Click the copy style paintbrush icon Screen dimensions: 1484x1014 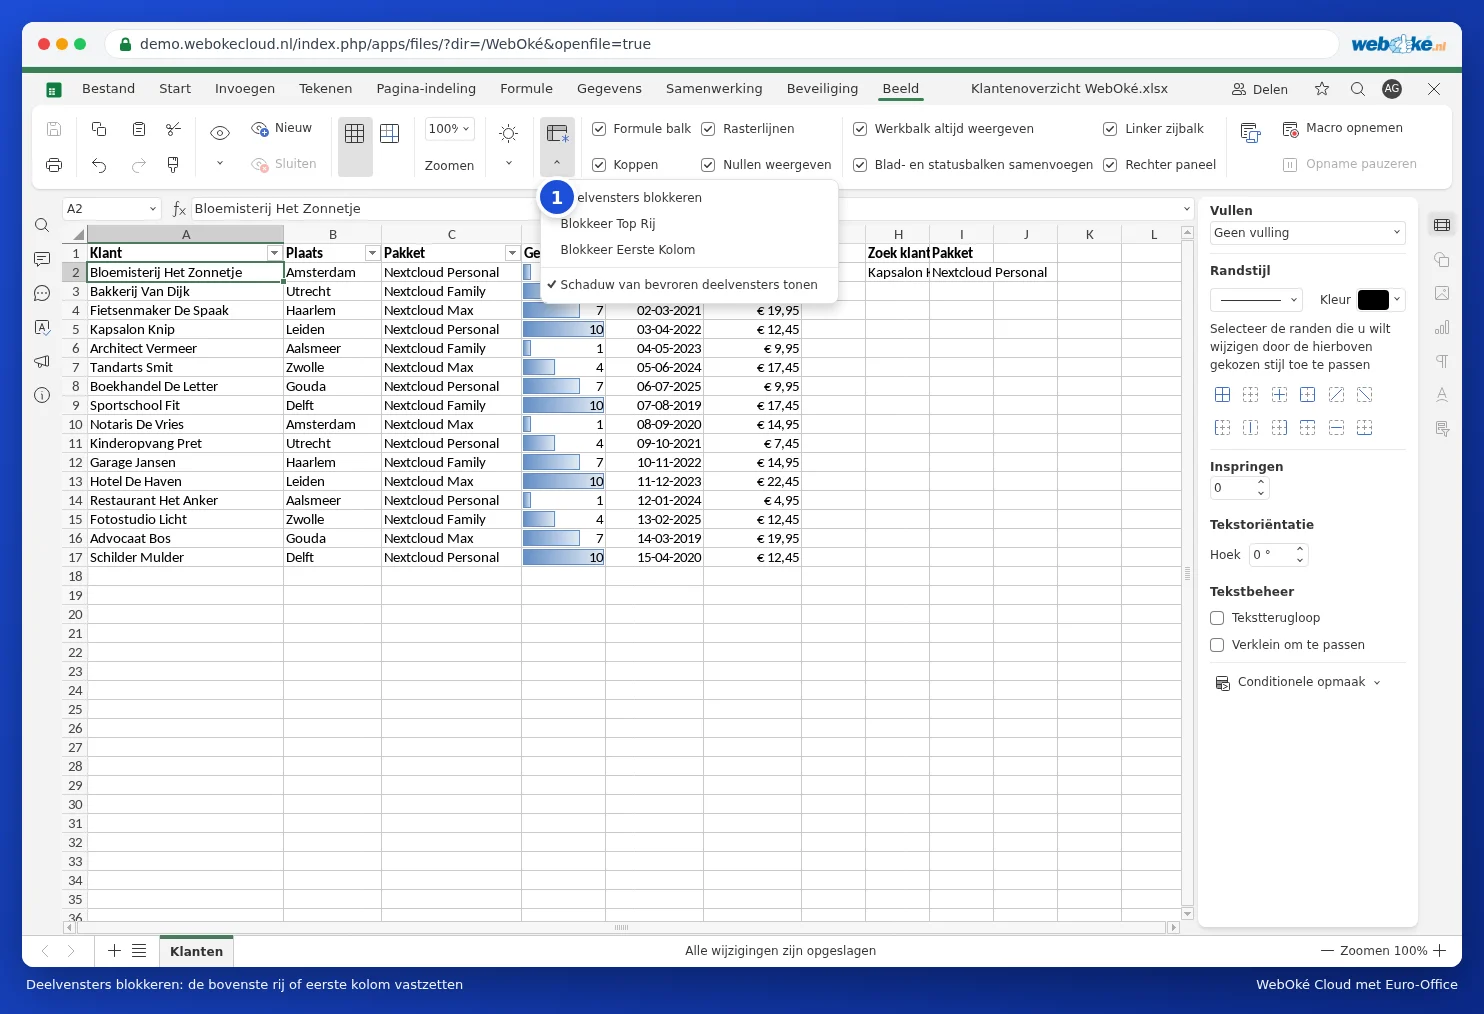174,165
